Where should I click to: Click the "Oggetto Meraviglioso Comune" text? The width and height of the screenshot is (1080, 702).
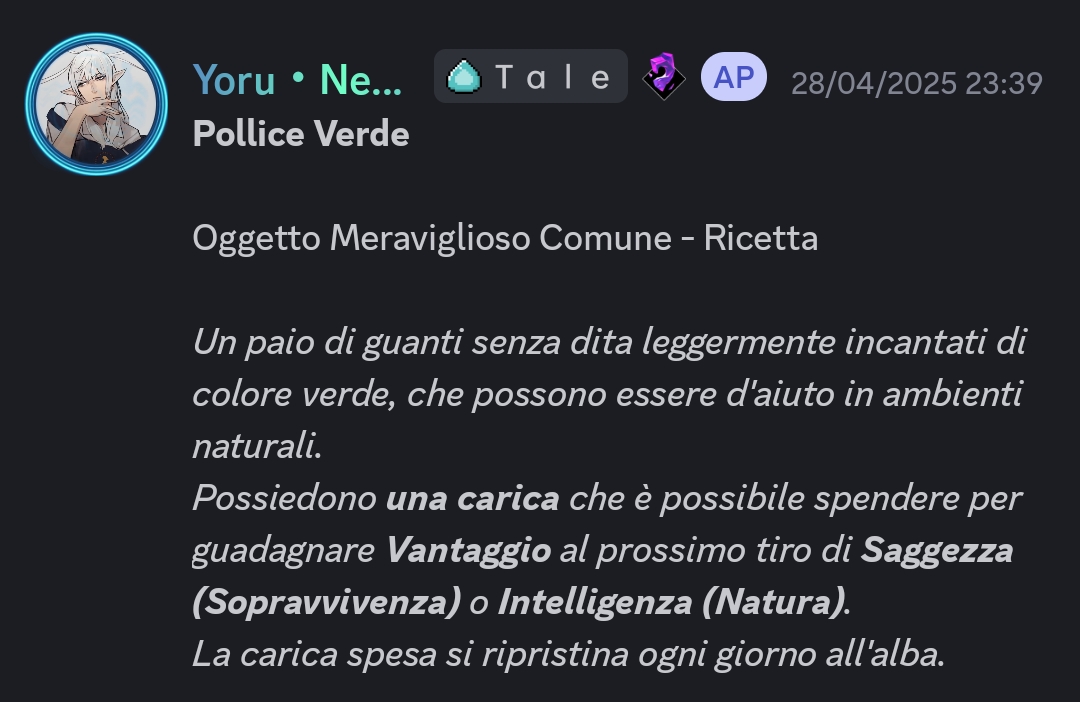pos(432,239)
